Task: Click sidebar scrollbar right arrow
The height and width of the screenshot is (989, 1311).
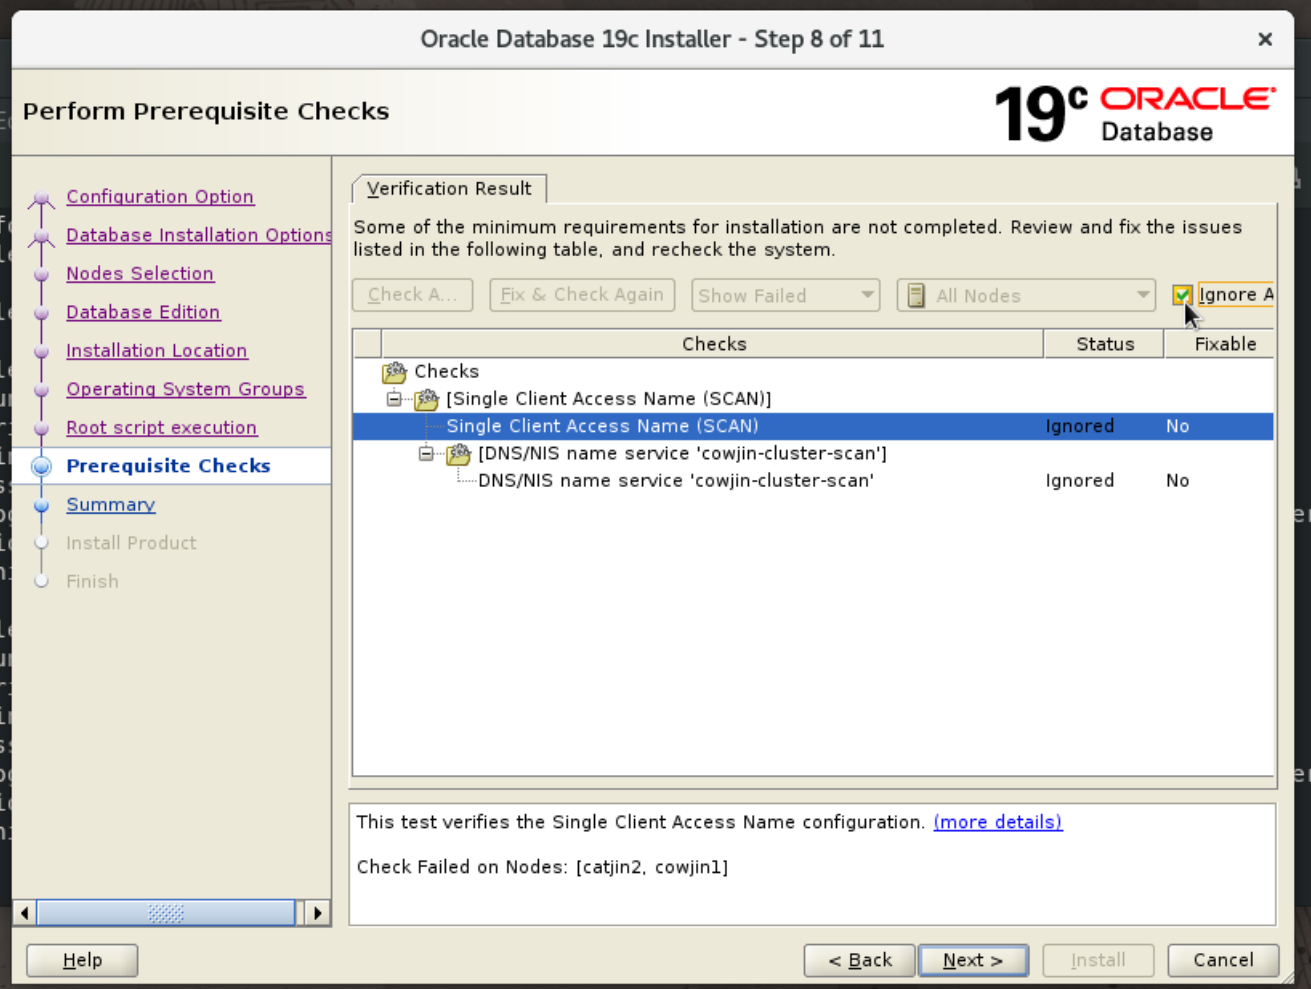Action: [318, 913]
